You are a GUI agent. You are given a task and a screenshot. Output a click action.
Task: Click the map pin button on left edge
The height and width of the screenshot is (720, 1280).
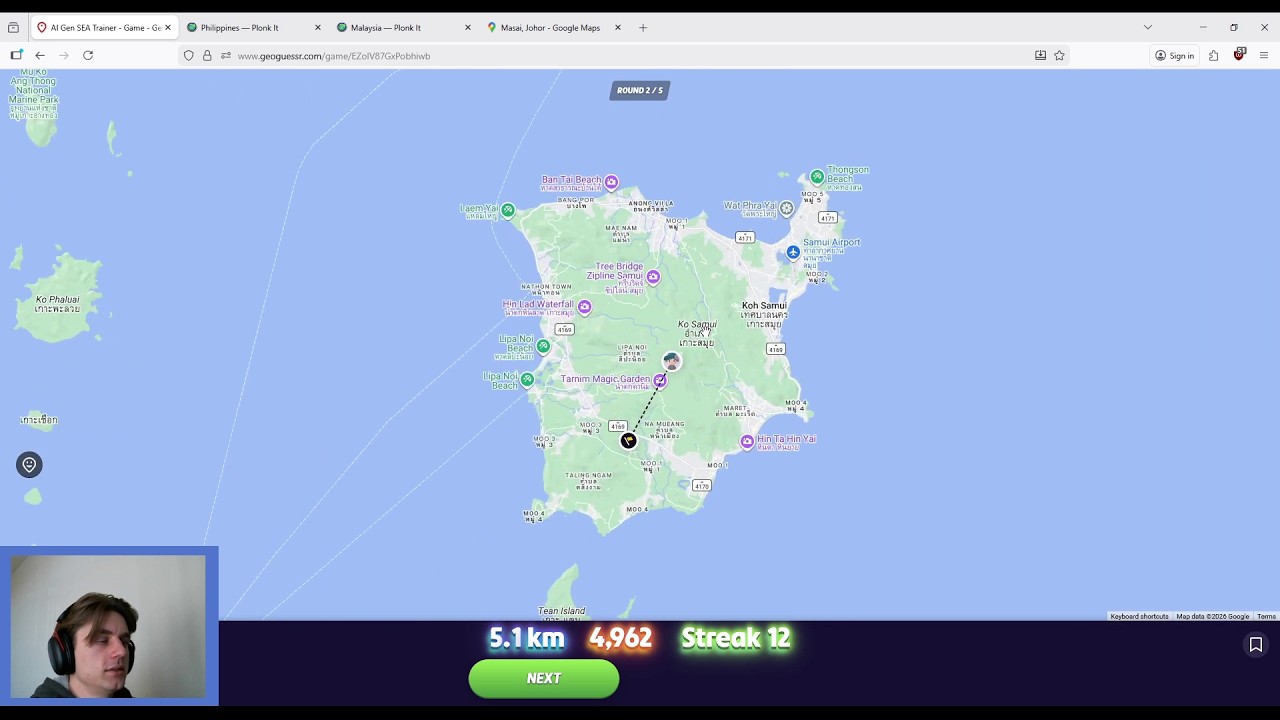[29, 464]
